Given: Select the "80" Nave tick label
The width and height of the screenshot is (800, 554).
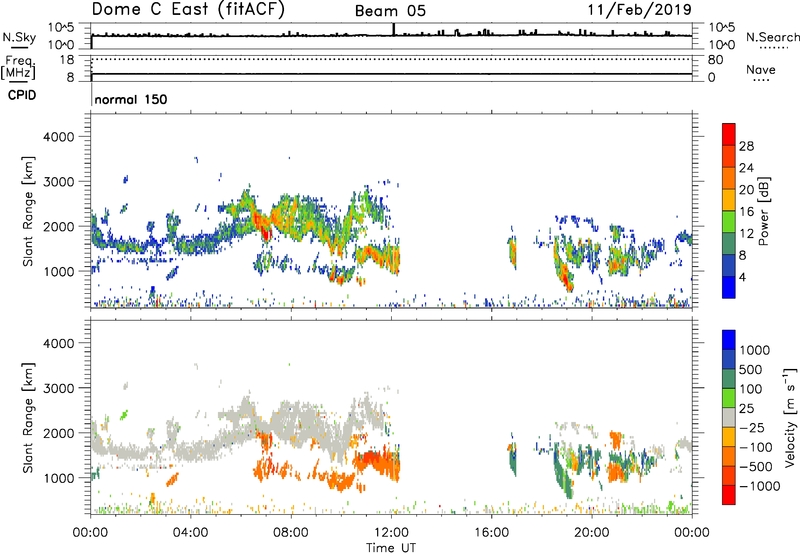Looking at the screenshot, I should [715, 60].
